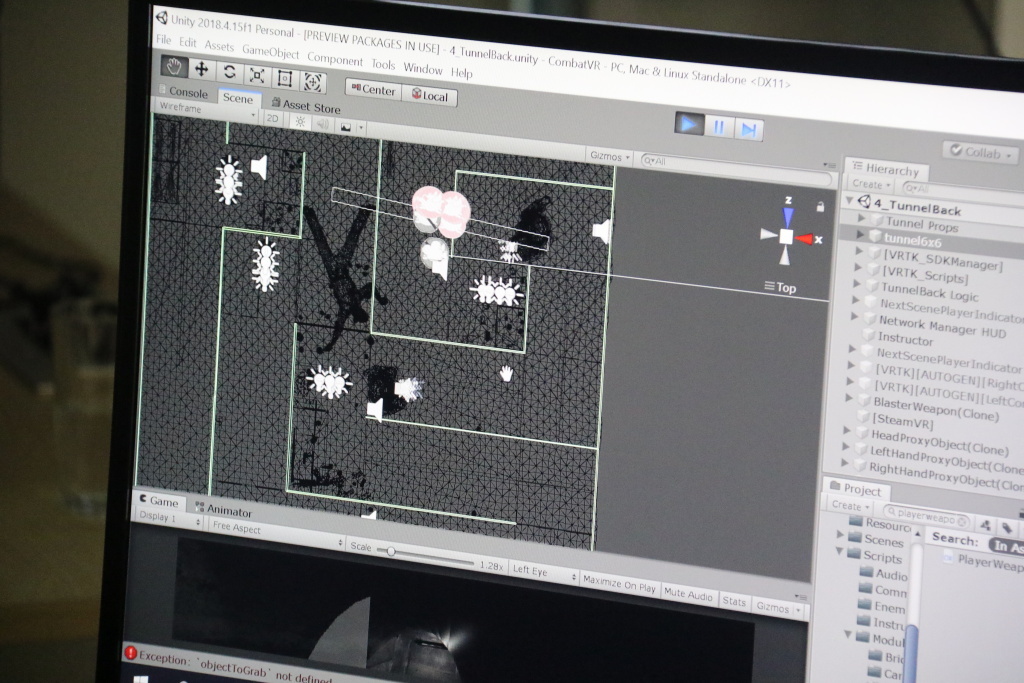Open the GameObject menu
Image resolution: width=1024 pixels, height=683 pixels.
pyautogui.click(x=270, y=50)
